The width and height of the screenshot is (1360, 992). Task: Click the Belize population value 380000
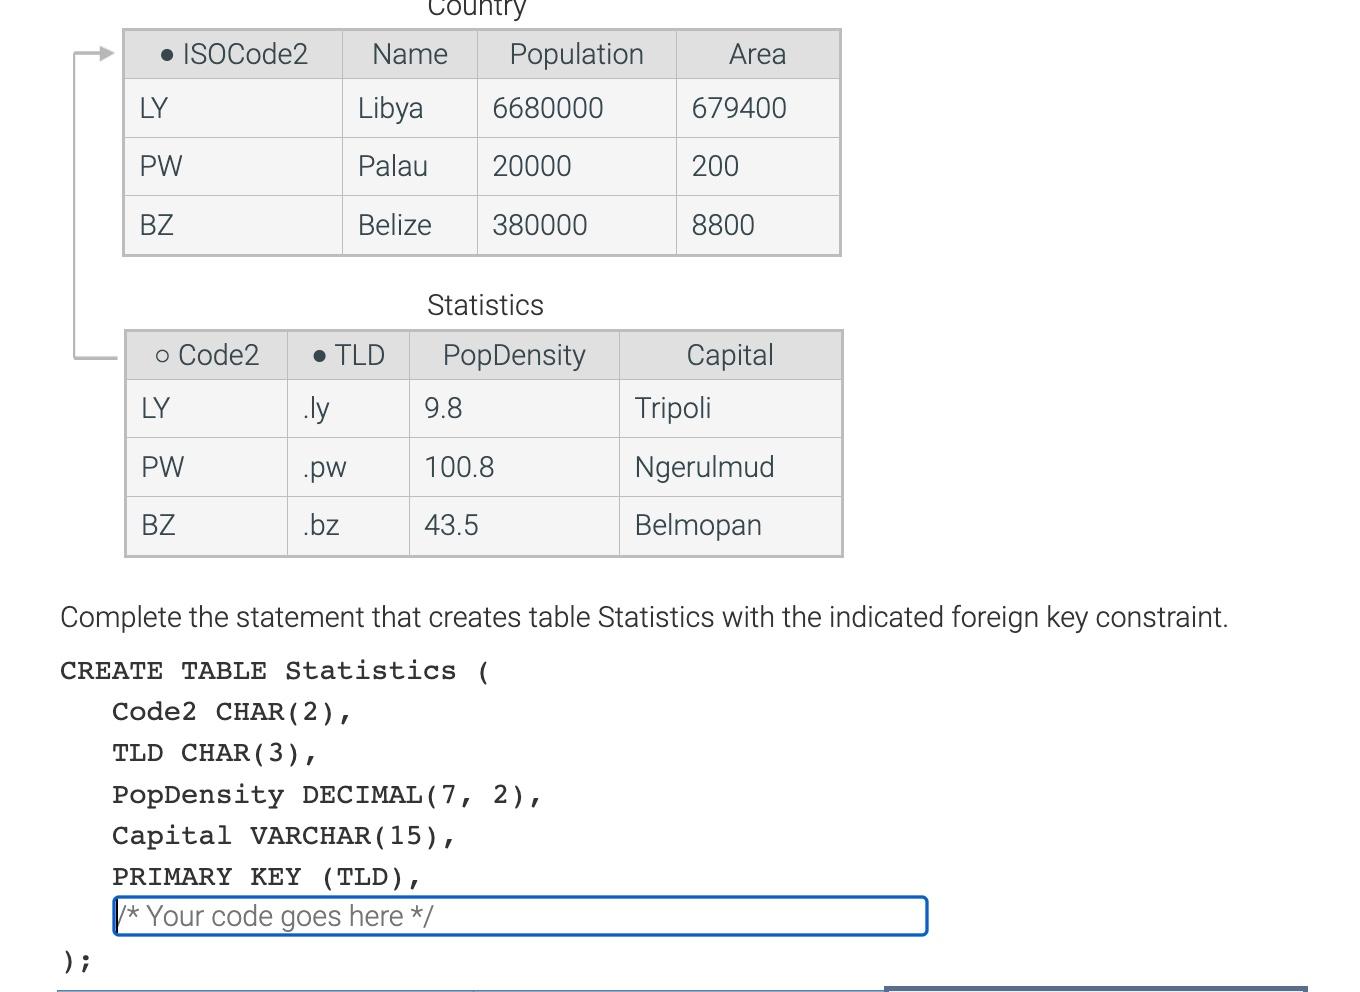coord(539,225)
